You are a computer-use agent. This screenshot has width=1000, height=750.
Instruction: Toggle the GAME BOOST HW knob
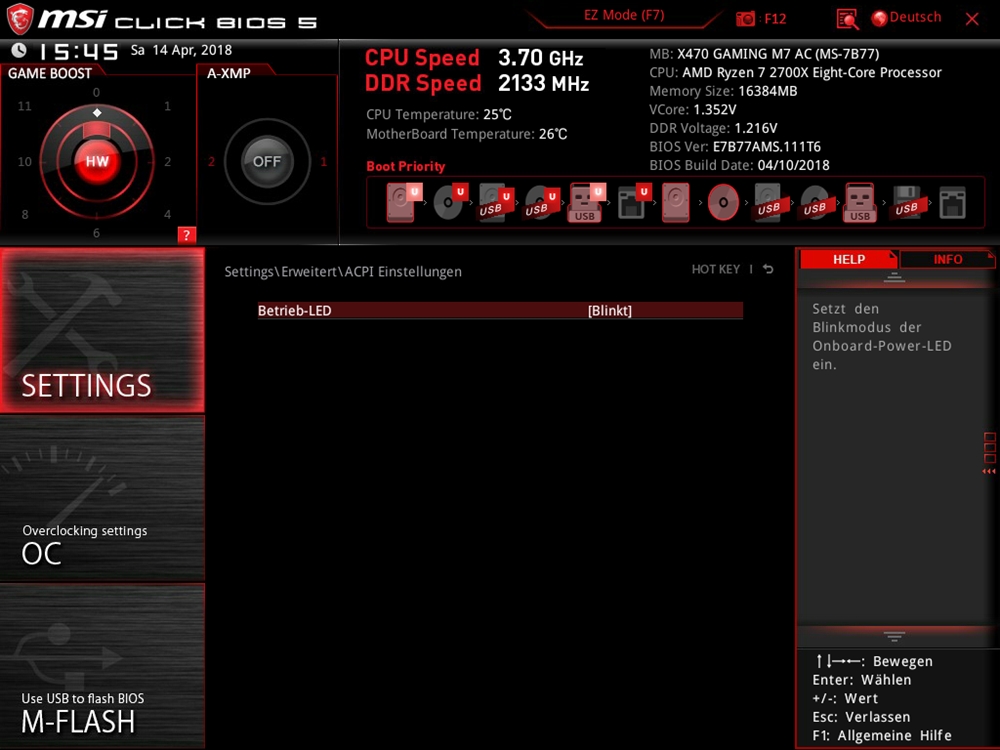(97, 161)
